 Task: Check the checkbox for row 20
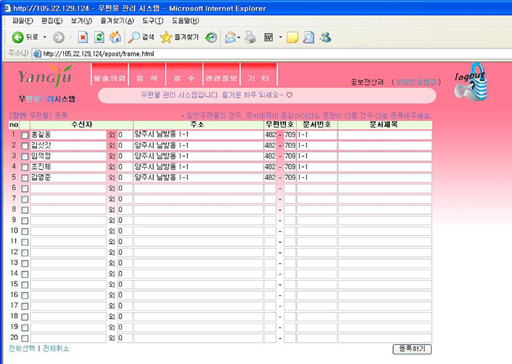[25, 338]
